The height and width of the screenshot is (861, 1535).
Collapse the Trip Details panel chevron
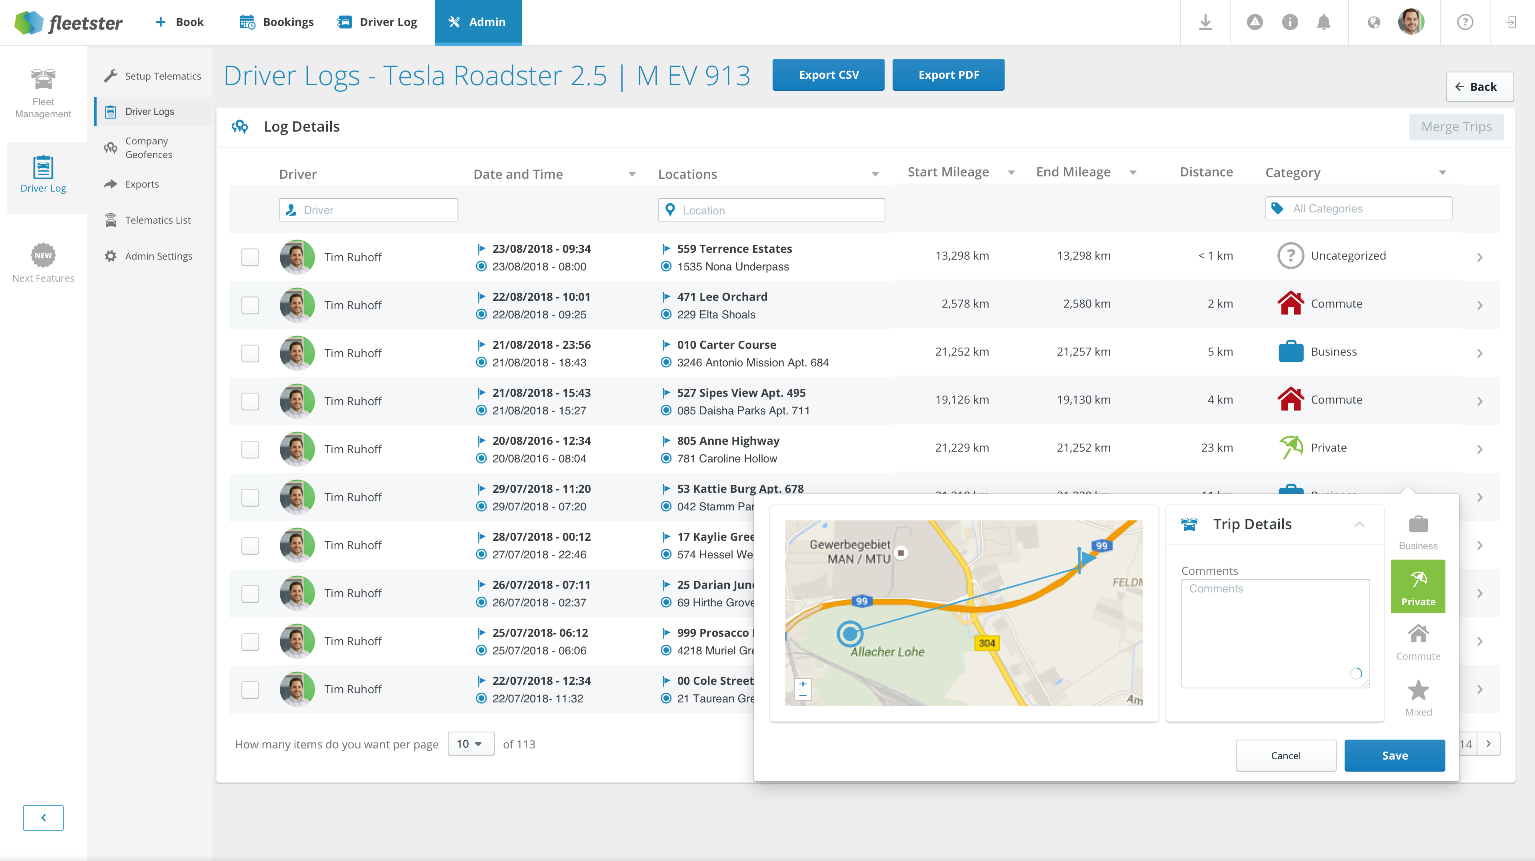[1359, 524]
